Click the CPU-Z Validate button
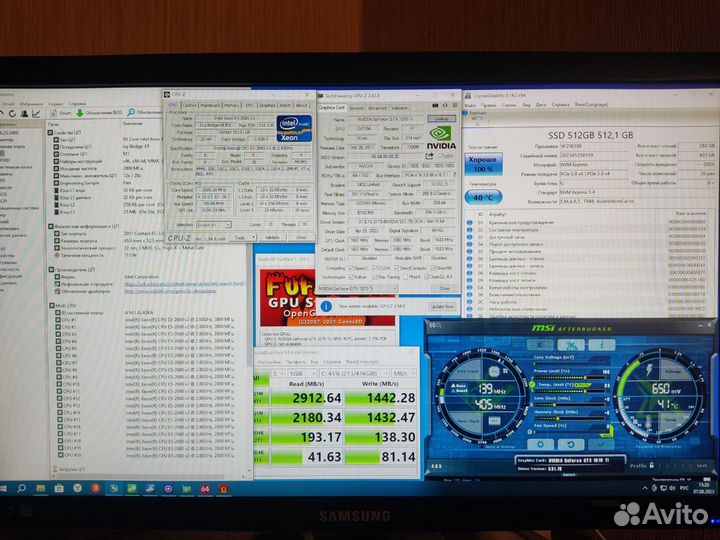720x540 pixels. coord(272,237)
